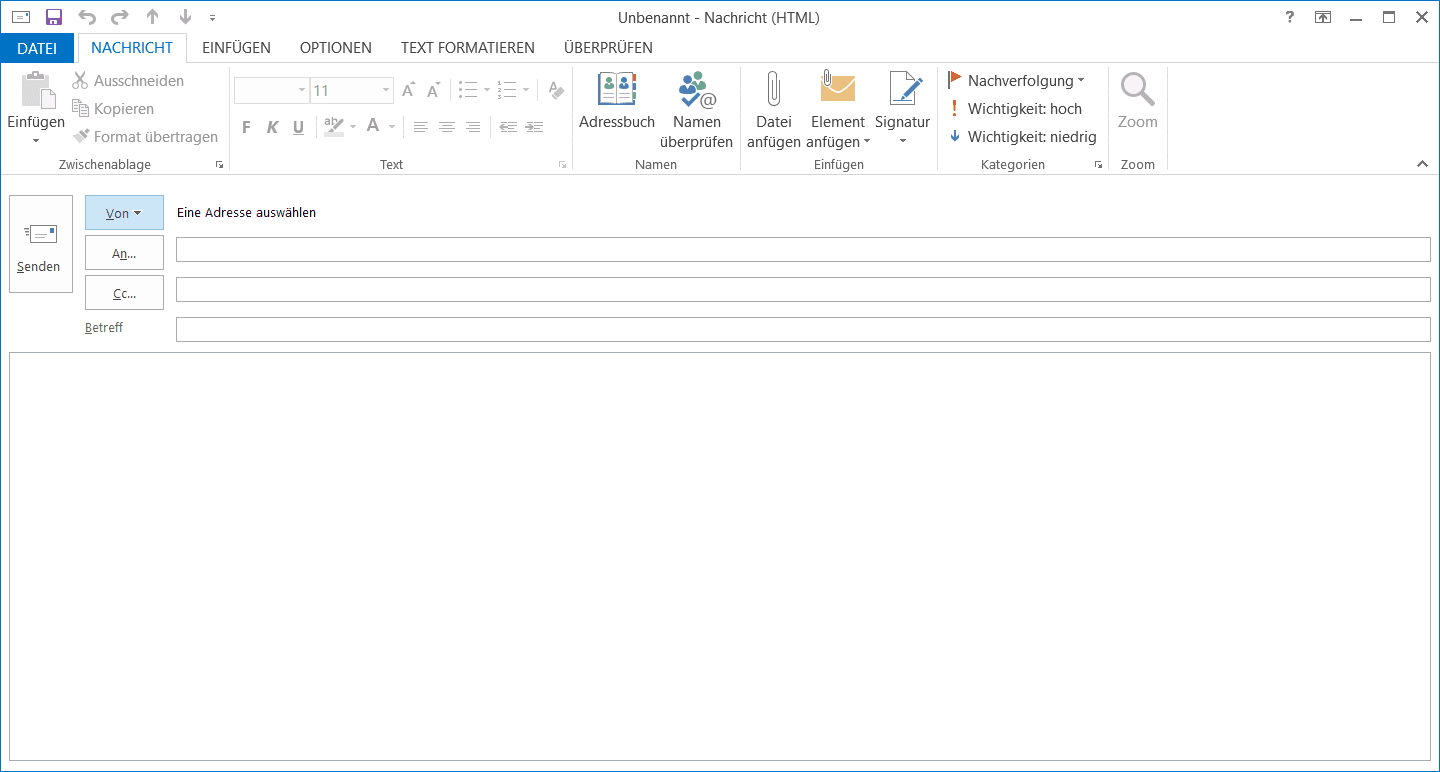Image resolution: width=1440 pixels, height=772 pixels.
Task: Open the Signatur menu
Action: 903,110
